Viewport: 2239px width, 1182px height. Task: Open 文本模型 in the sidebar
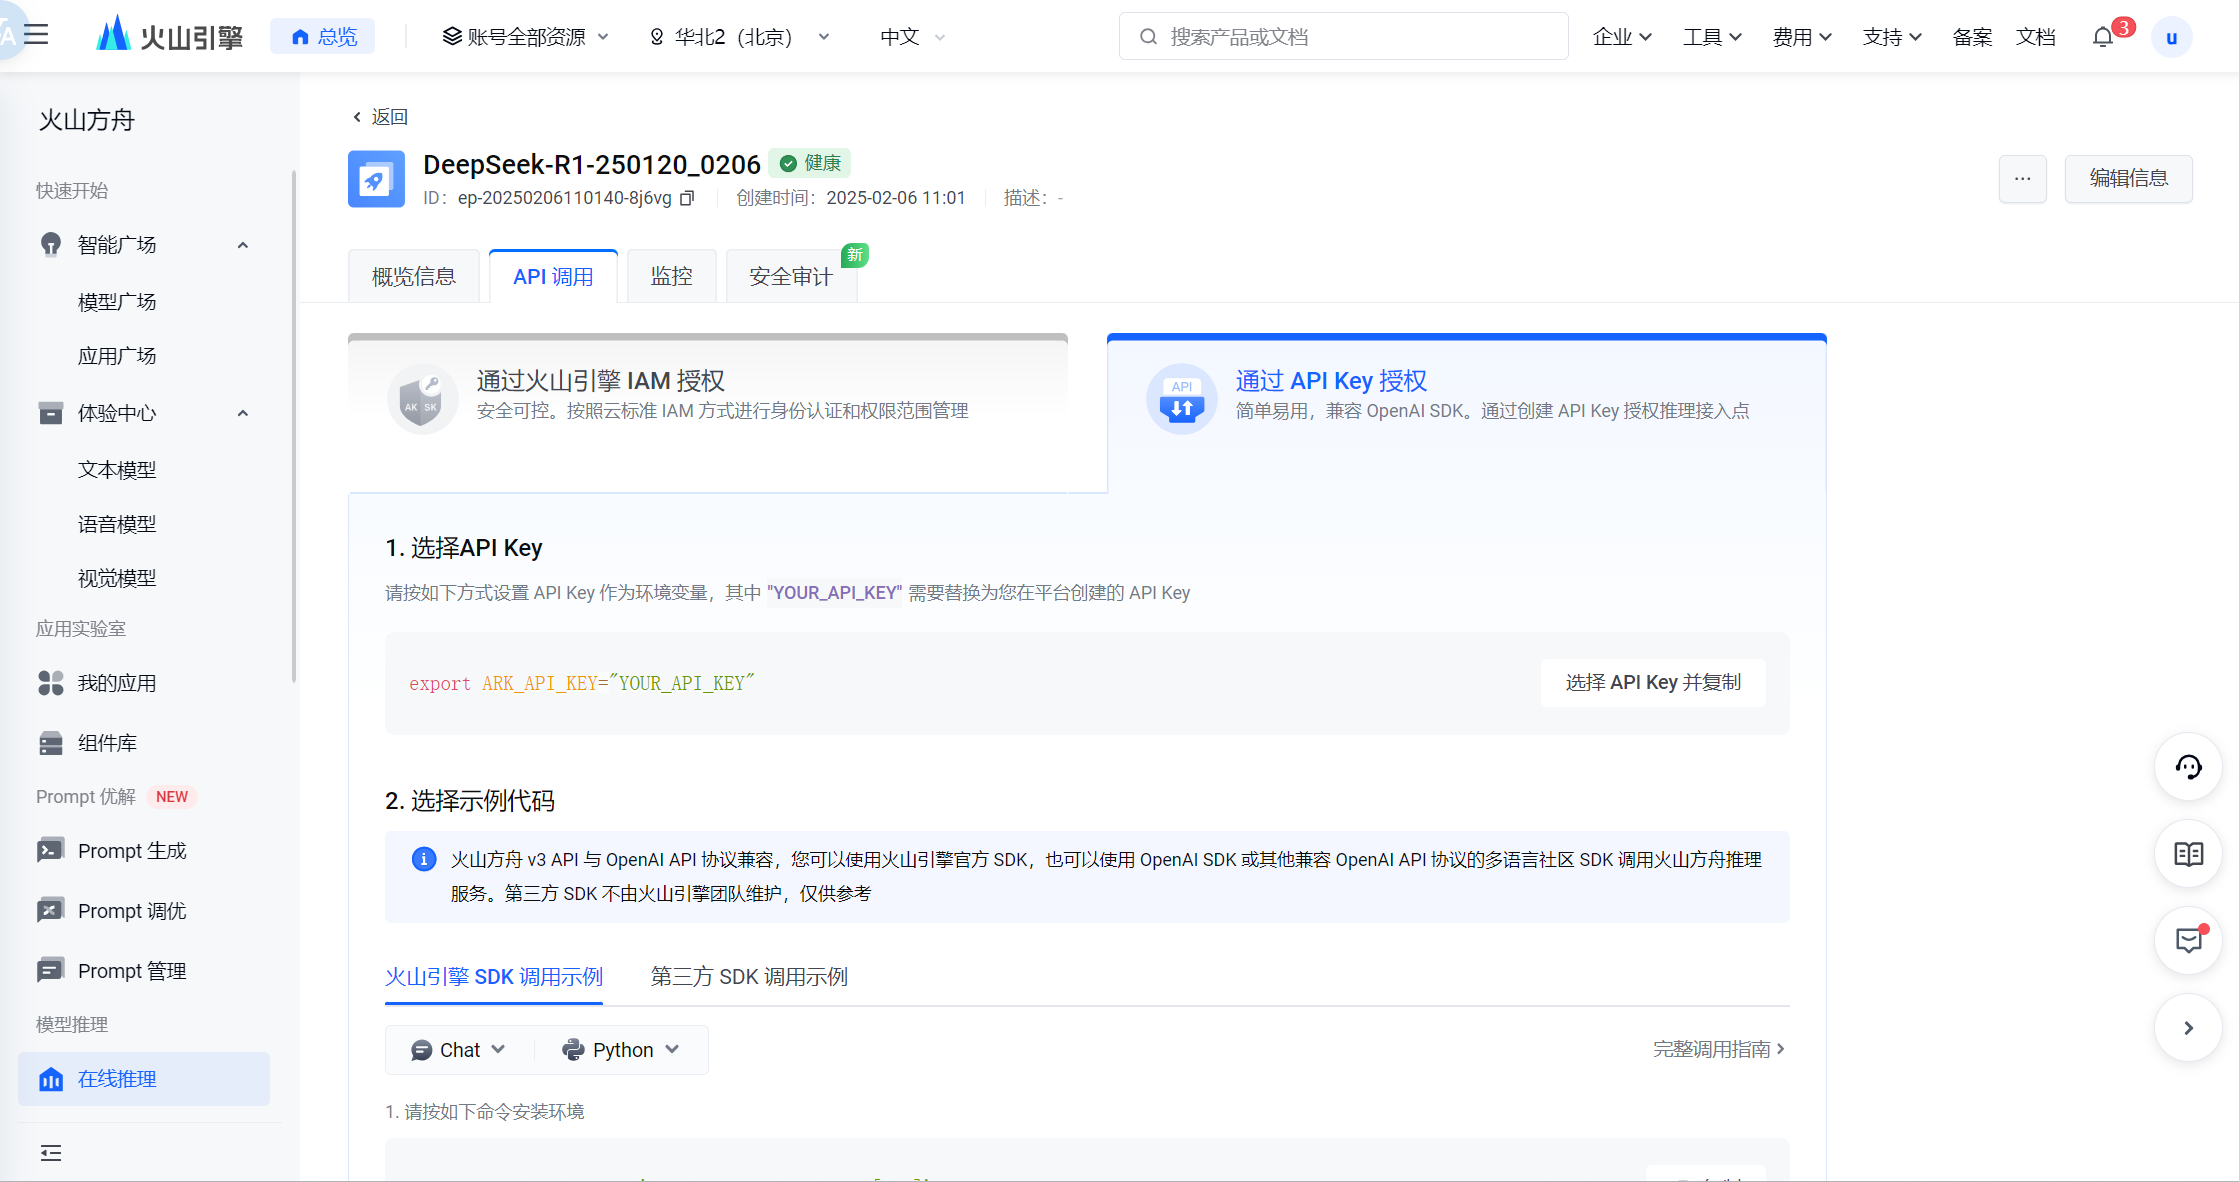pyautogui.click(x=117, y=470)
